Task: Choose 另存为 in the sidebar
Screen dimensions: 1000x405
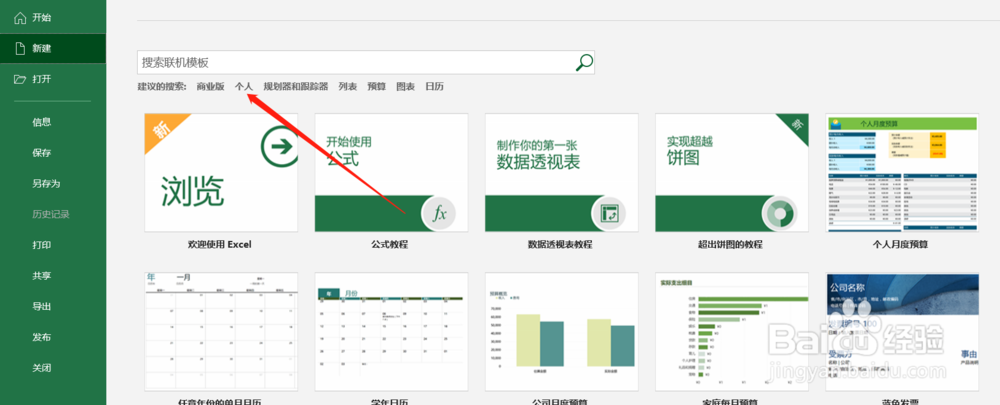Action: point(46,183)
